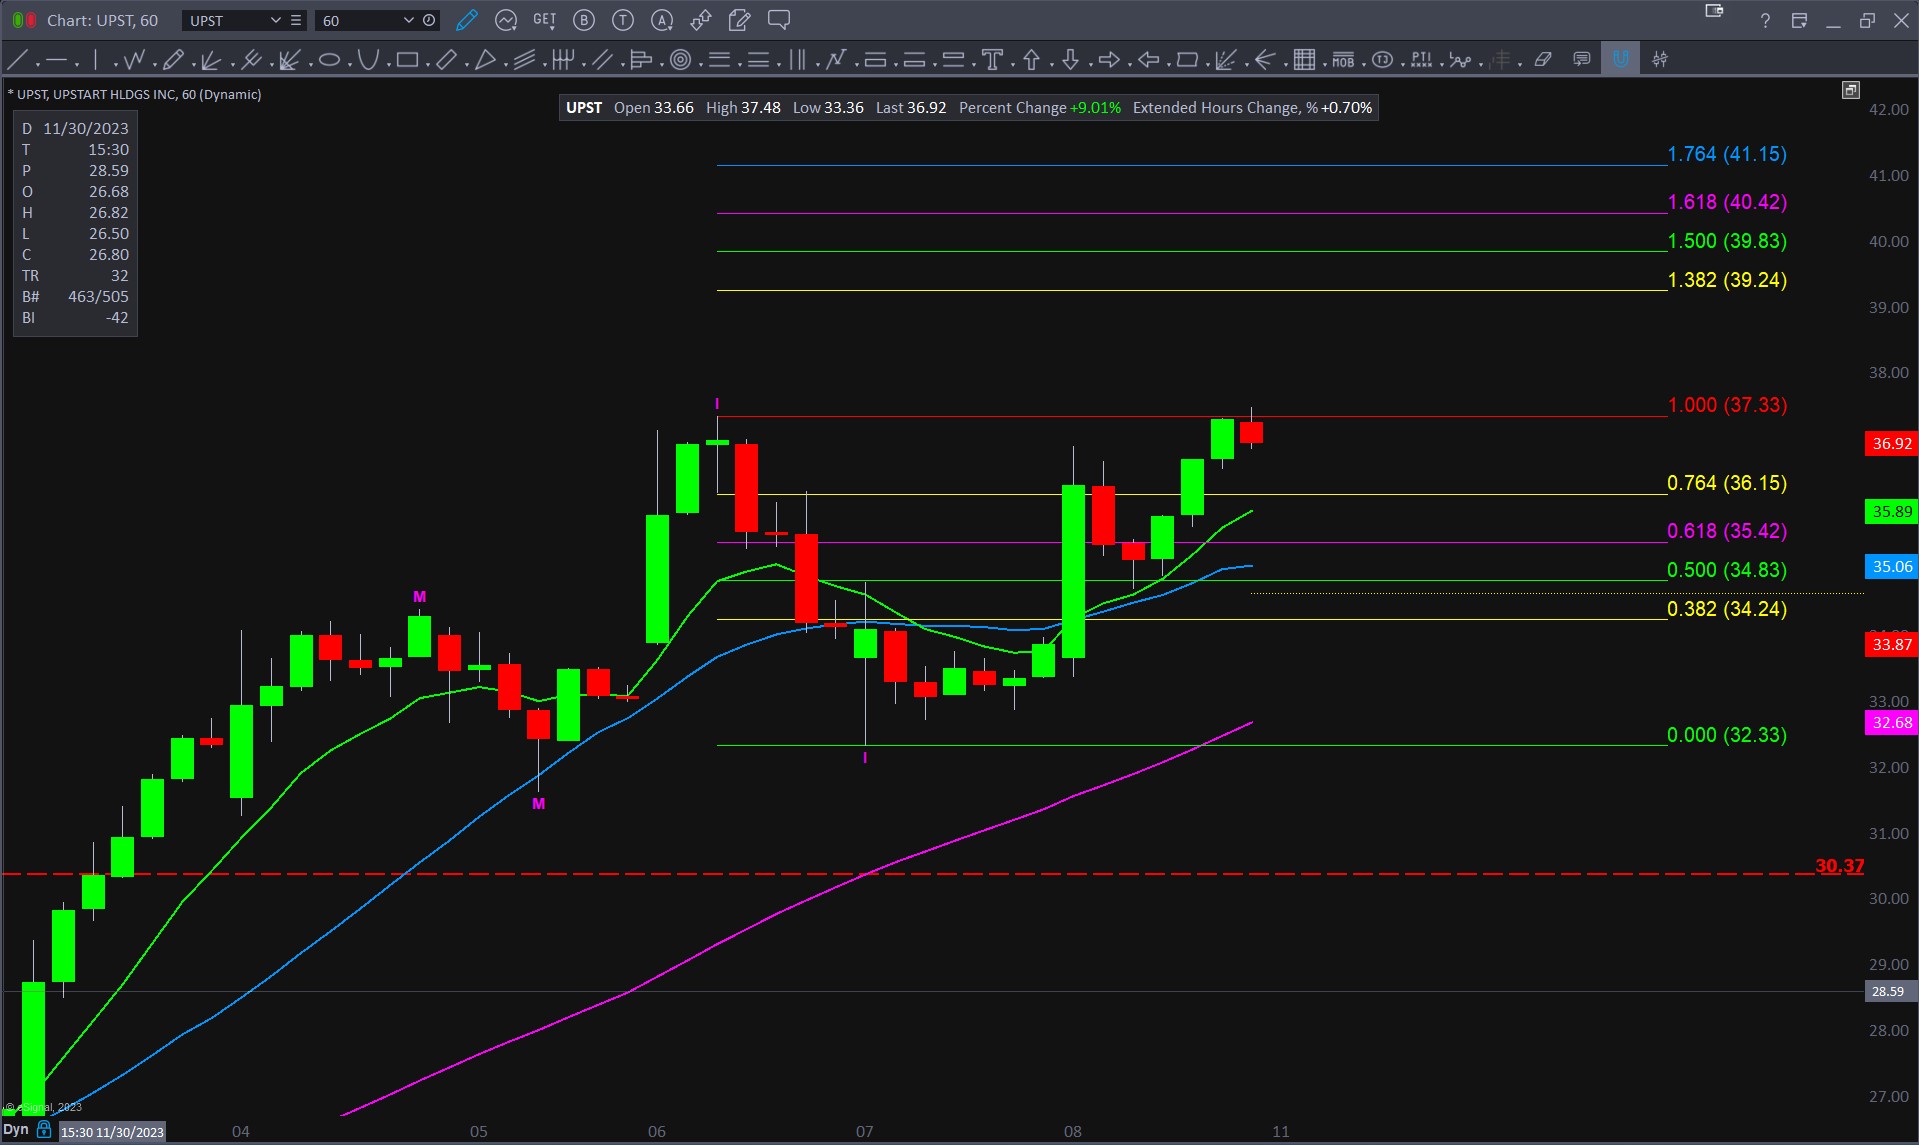Click the eraser tool in drawing toolbar
This screenshot has height=1145, width=1919.
(1543, 60)
